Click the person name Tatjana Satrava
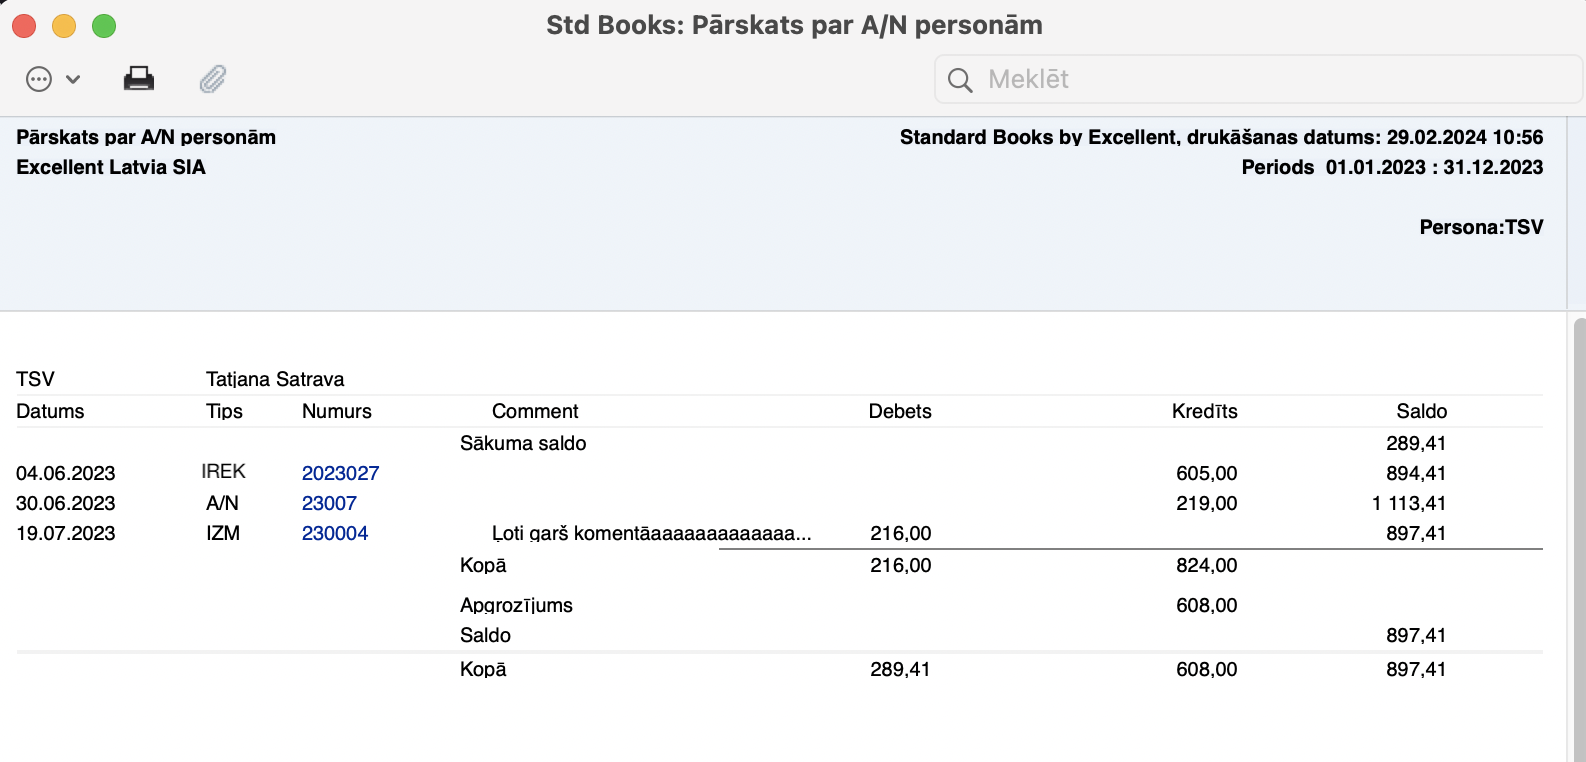This screenshot has height=762, width=1586. (x=275, y=379)
